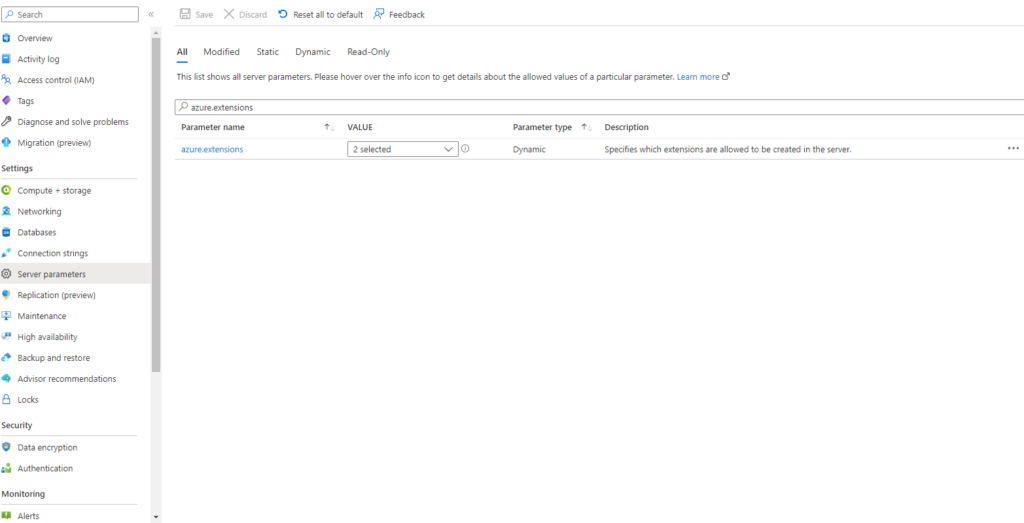This screenshot has width=1024, height=523.
Task: Click the purple Tags icon
Action: pyautogui.click(x=7, y=101)
